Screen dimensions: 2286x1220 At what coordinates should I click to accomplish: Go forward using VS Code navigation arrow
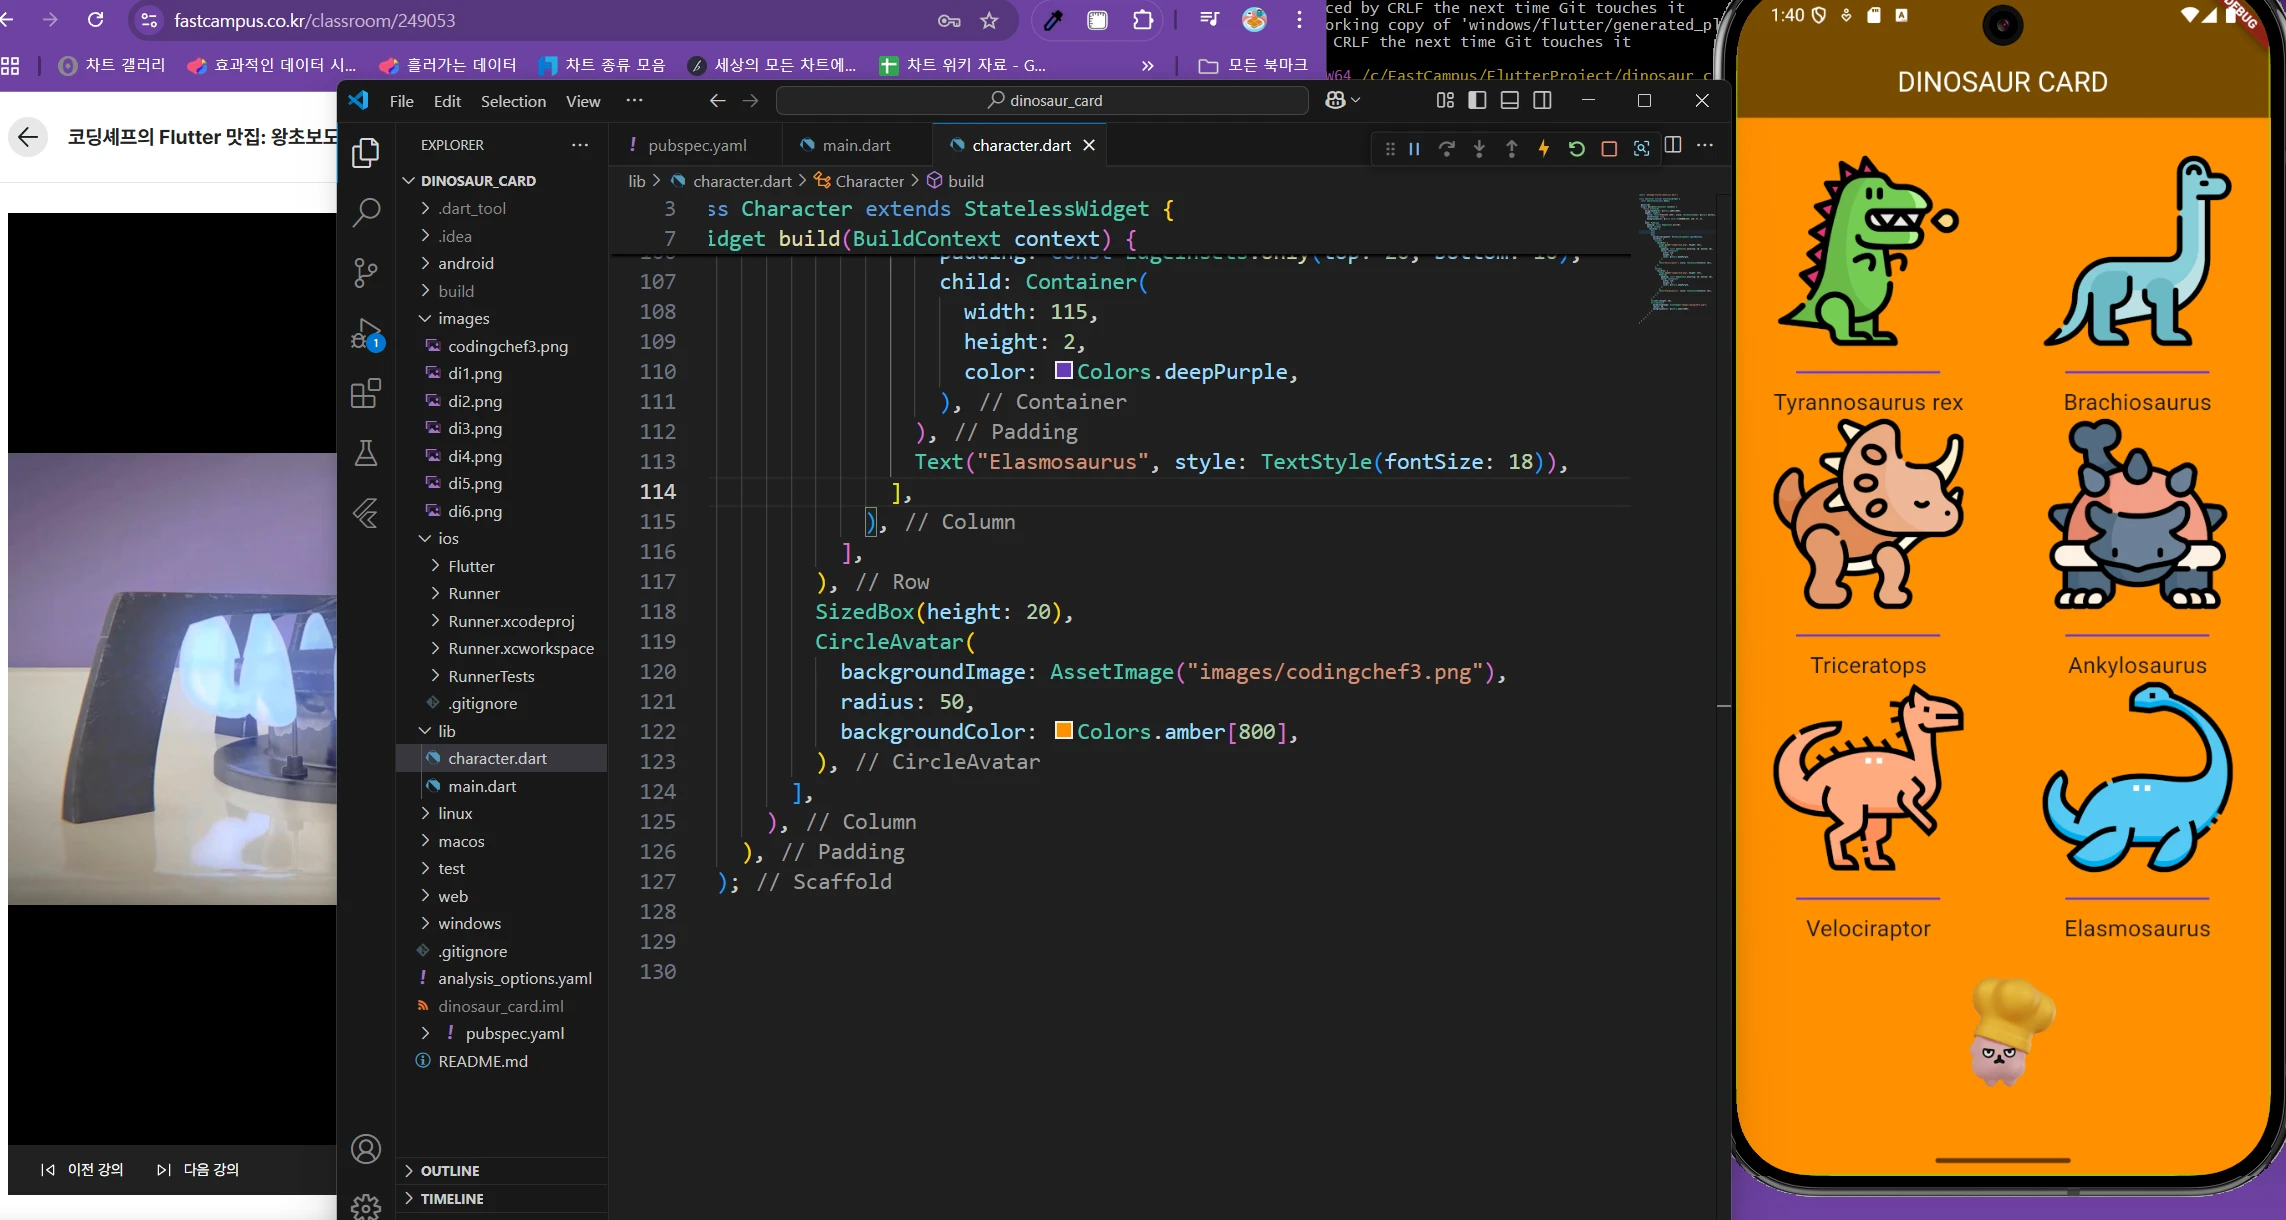coord(750,100)
